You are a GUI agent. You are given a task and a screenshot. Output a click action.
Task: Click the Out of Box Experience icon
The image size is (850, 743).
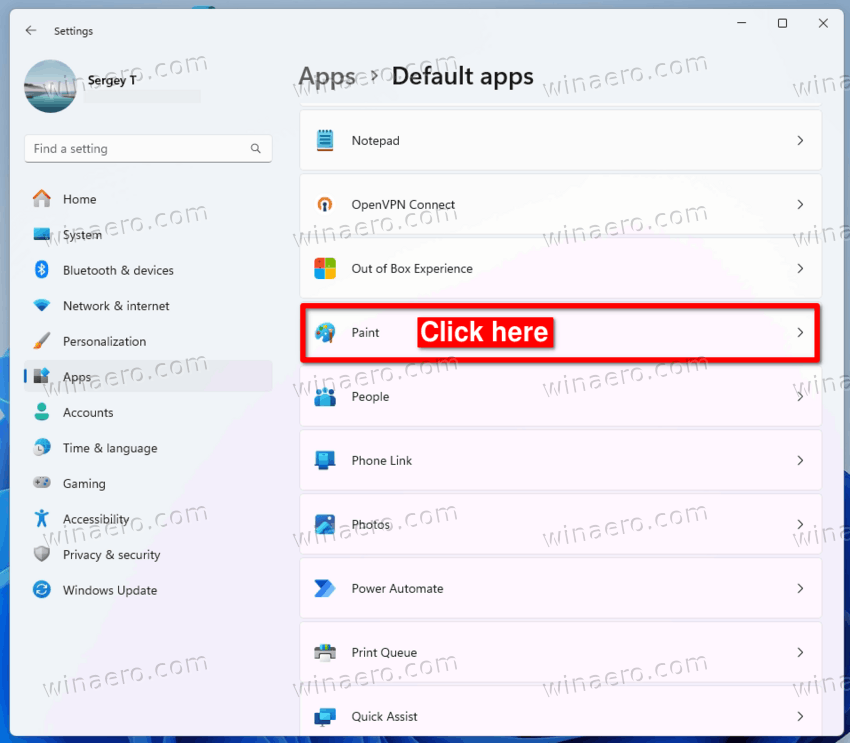(325, 268)
